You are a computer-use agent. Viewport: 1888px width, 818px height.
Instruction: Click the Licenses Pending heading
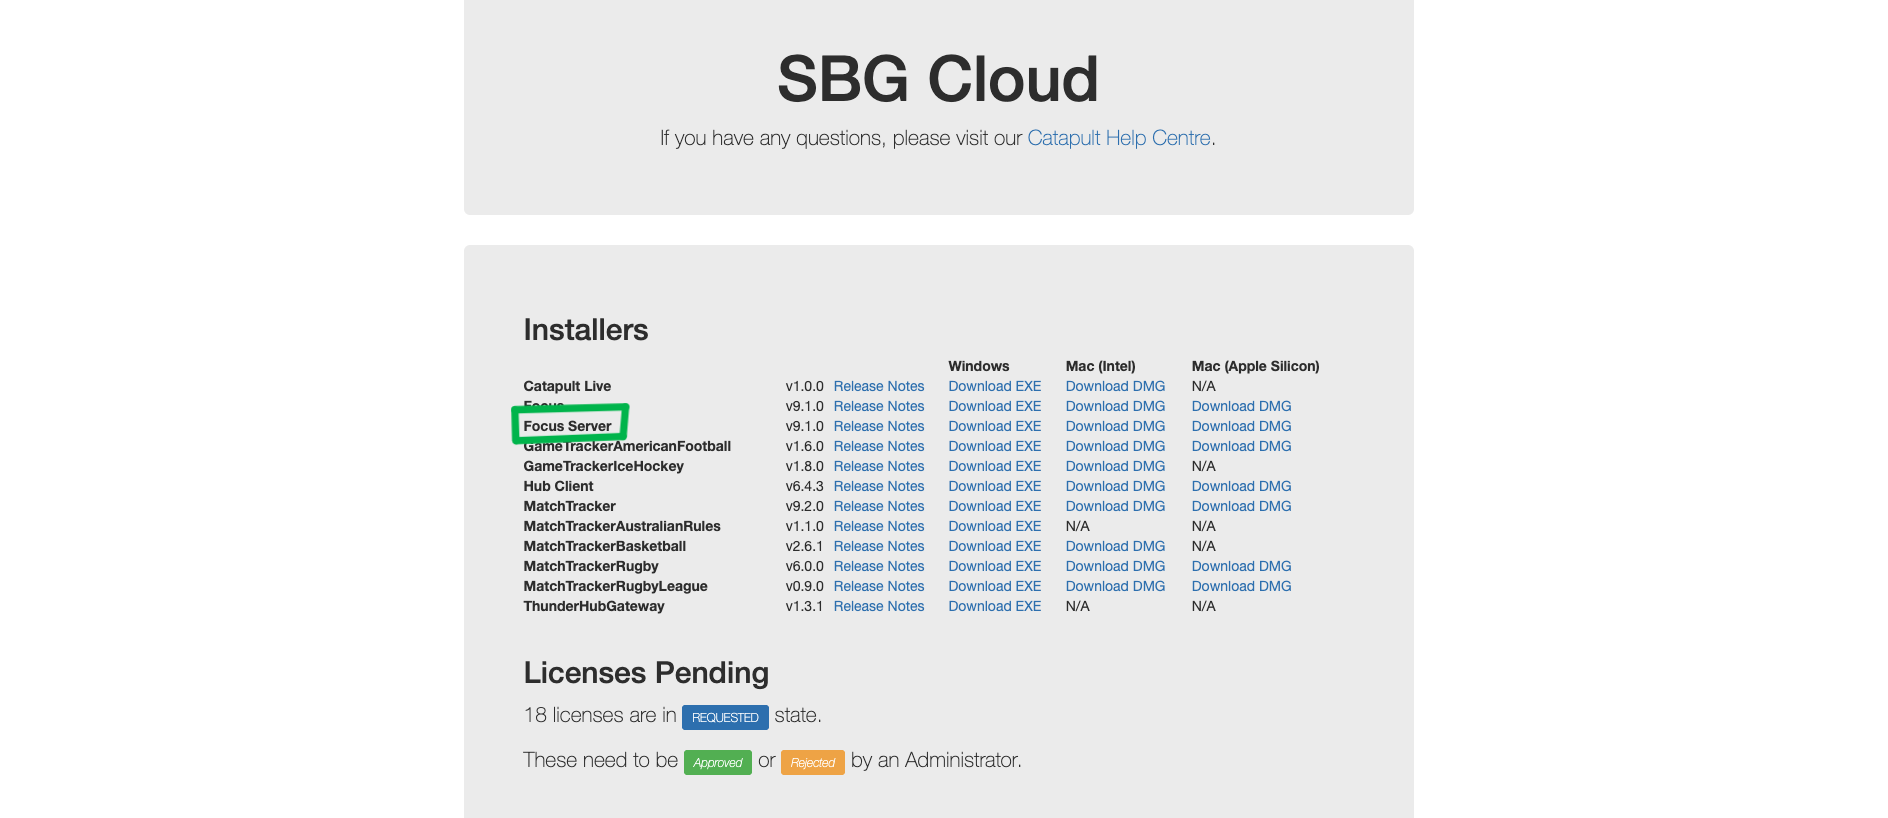(x=646, y=673)
